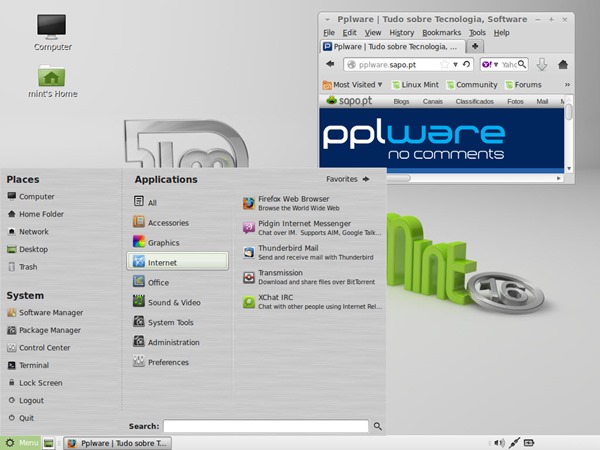Launch Pidgin Internet Messenger
Screen dimensions: 600x450
(x=312, y=228)
